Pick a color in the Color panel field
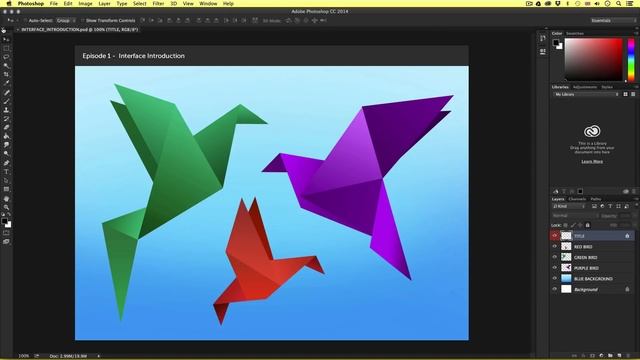The height and width of the screenshot is (360, 640). [x=593, y=60]
